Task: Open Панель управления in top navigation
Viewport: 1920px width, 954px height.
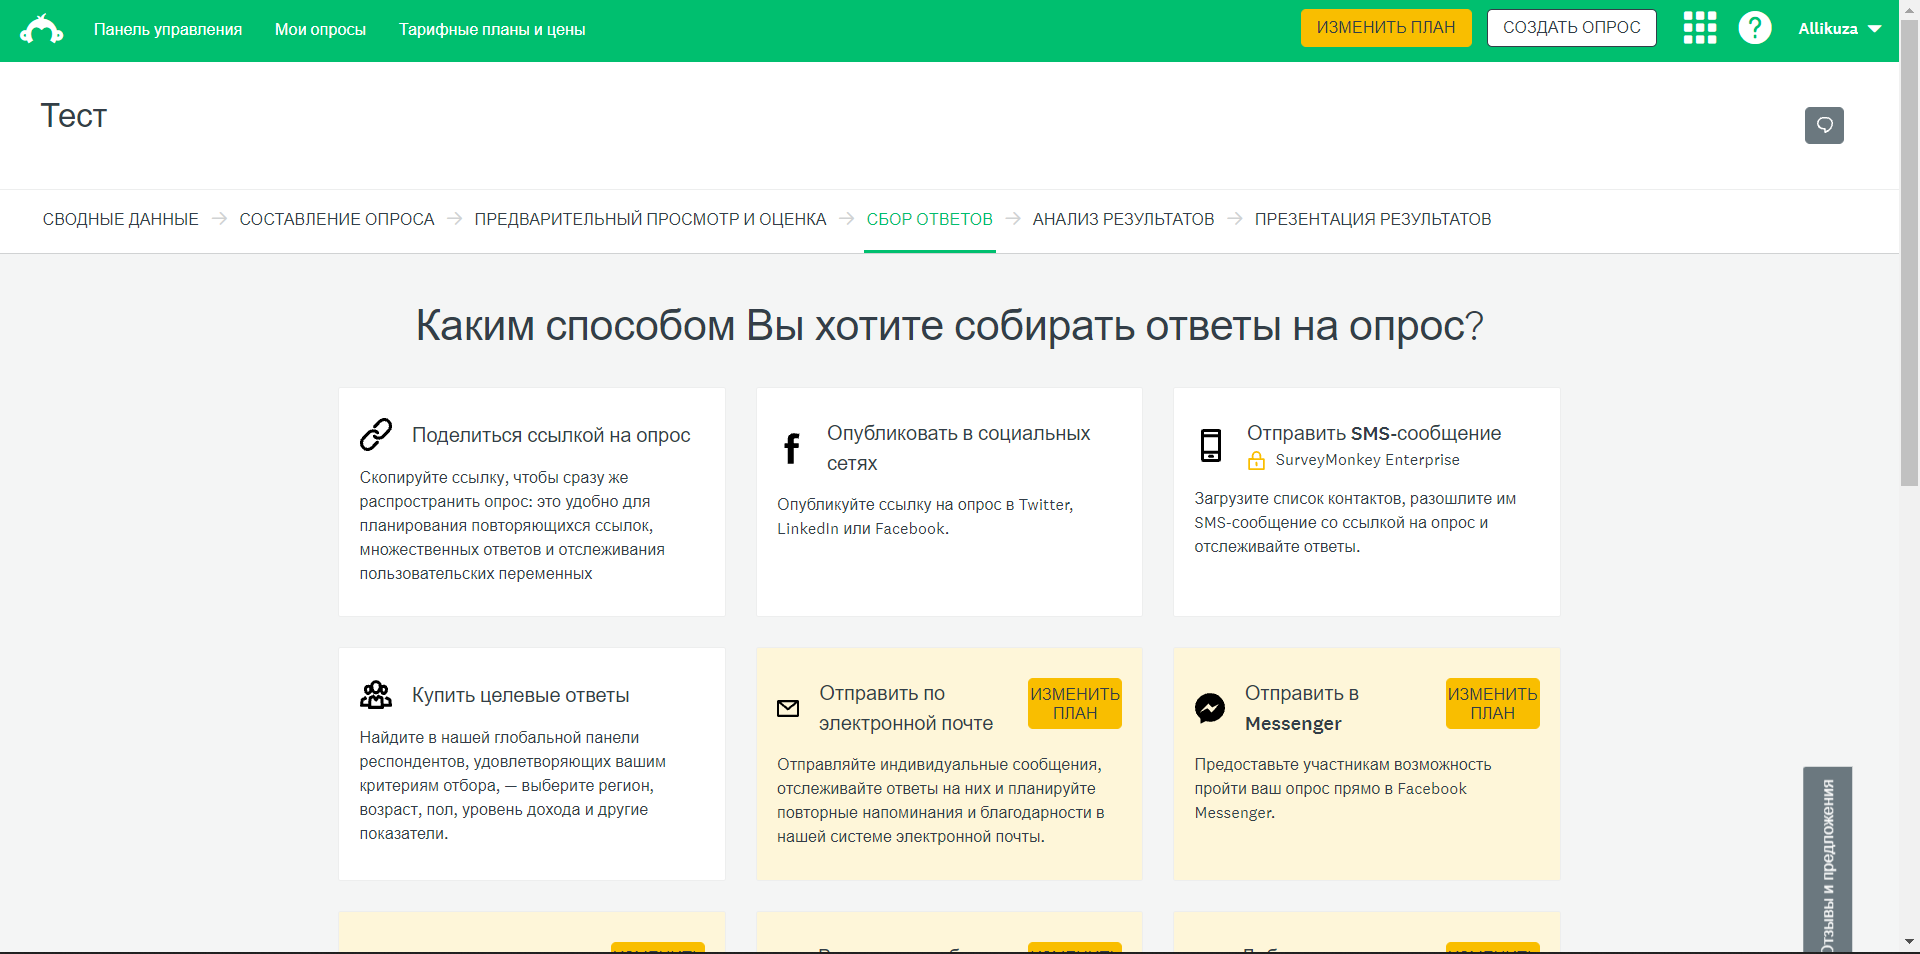Action: pos(168,30)
